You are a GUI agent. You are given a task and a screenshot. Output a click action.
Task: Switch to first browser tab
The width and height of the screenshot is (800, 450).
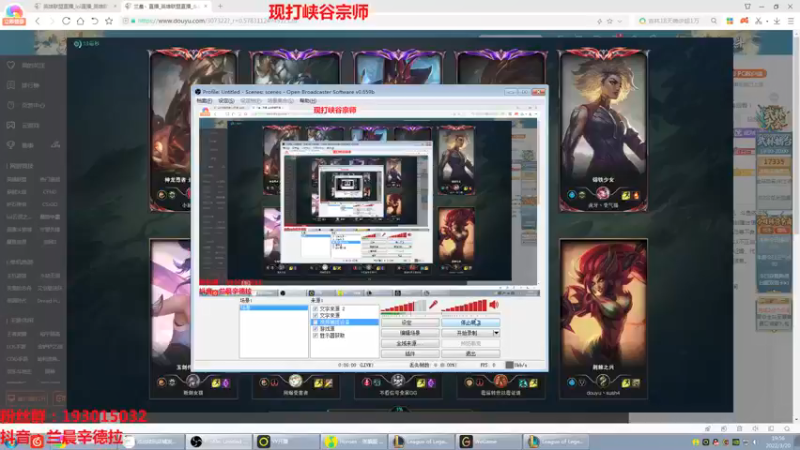click(x=74, y=6)
